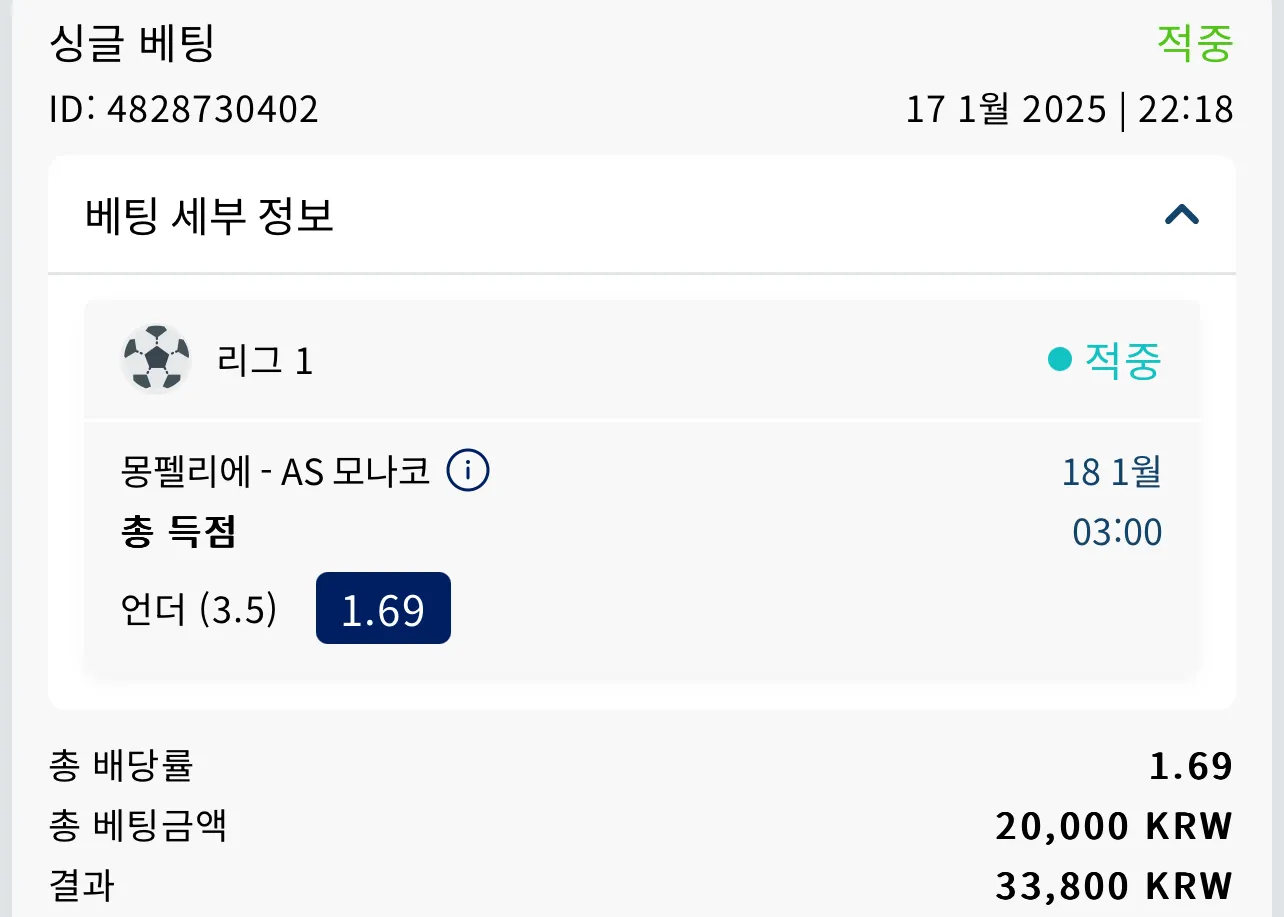Click the teal 적중 label in card
Viewport: 1284px width, 917px height.
coord(1123,360)
